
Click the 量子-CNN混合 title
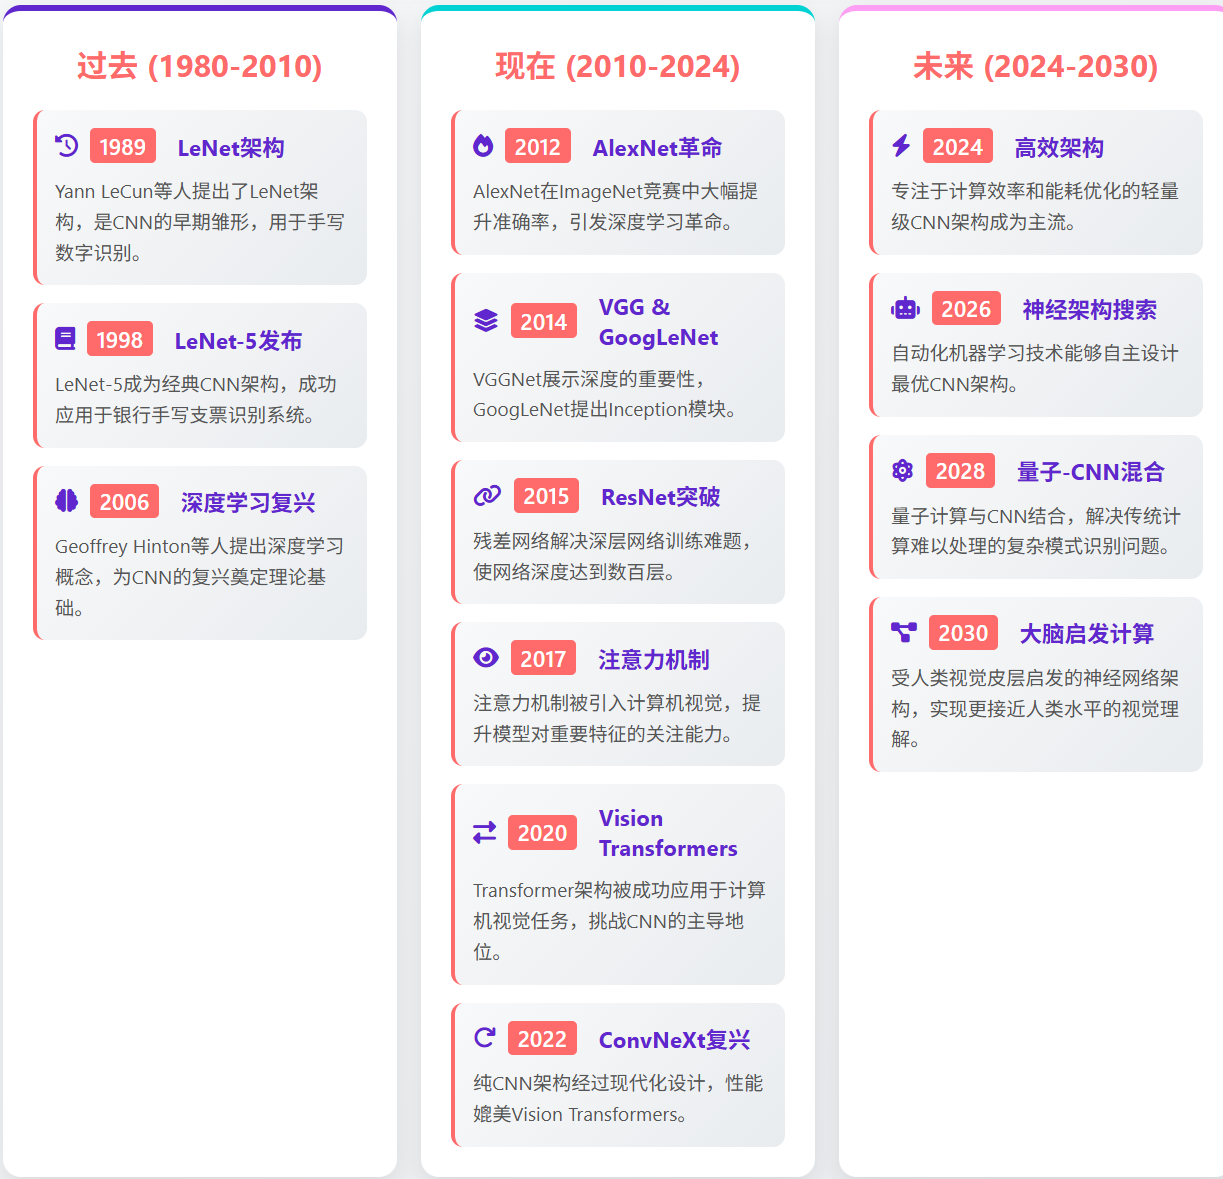pyautogui.click(x=1091, y=471)
